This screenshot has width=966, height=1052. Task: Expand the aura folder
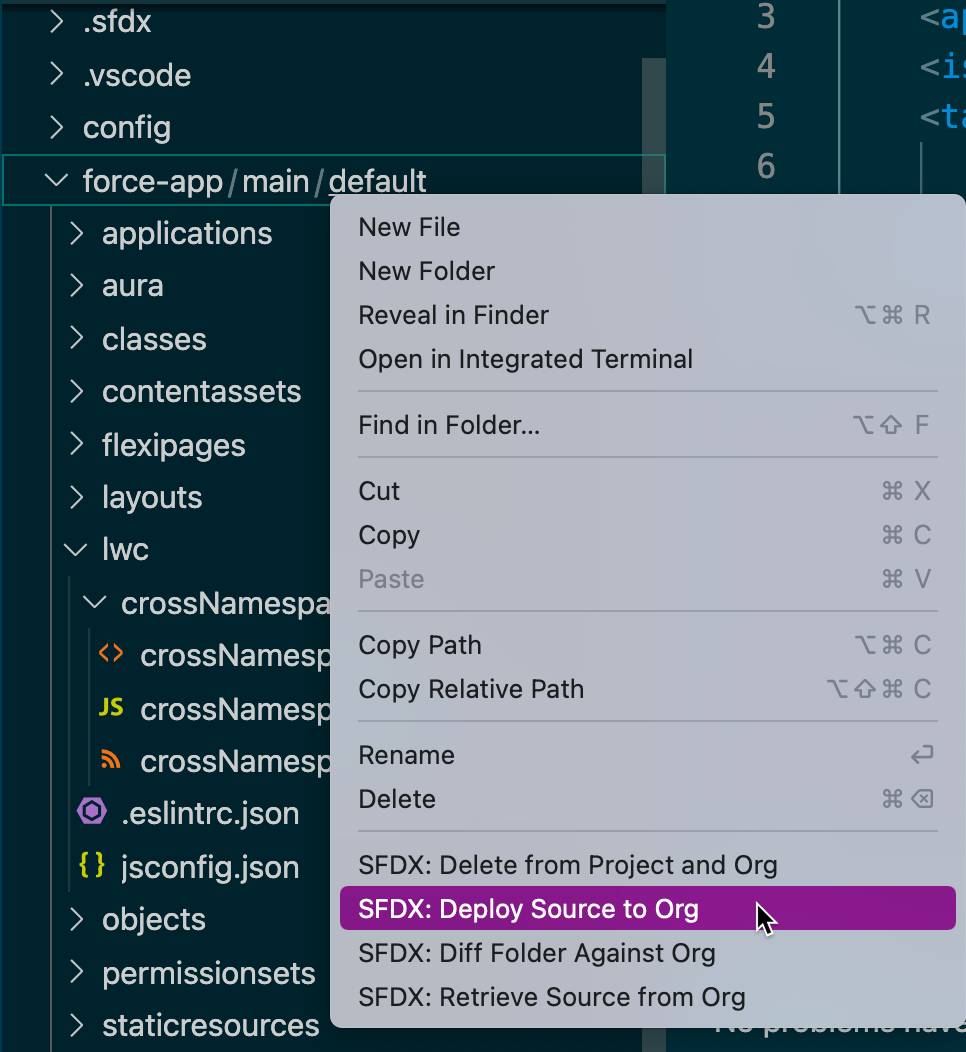[76, 286]
